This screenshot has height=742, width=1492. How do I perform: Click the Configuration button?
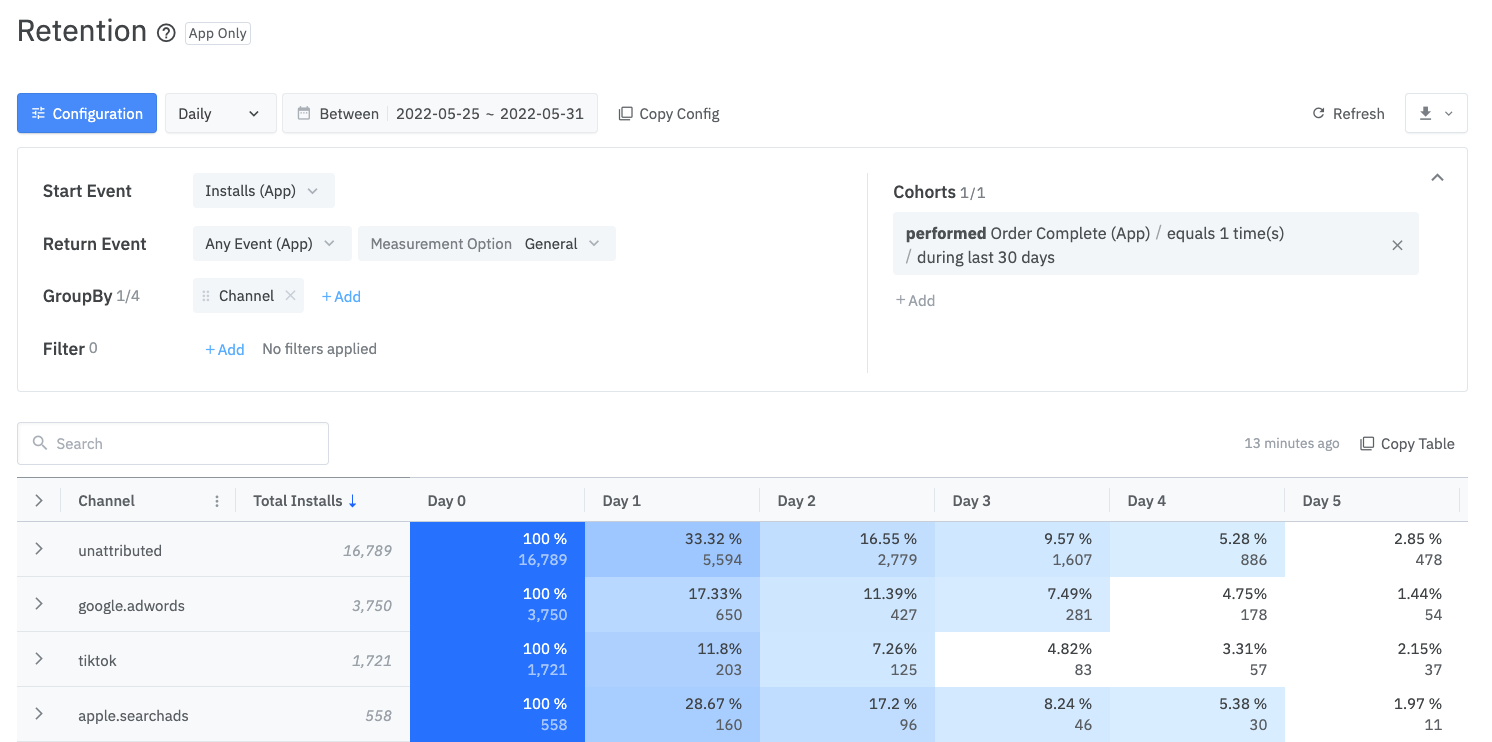(x=87, y=113)
